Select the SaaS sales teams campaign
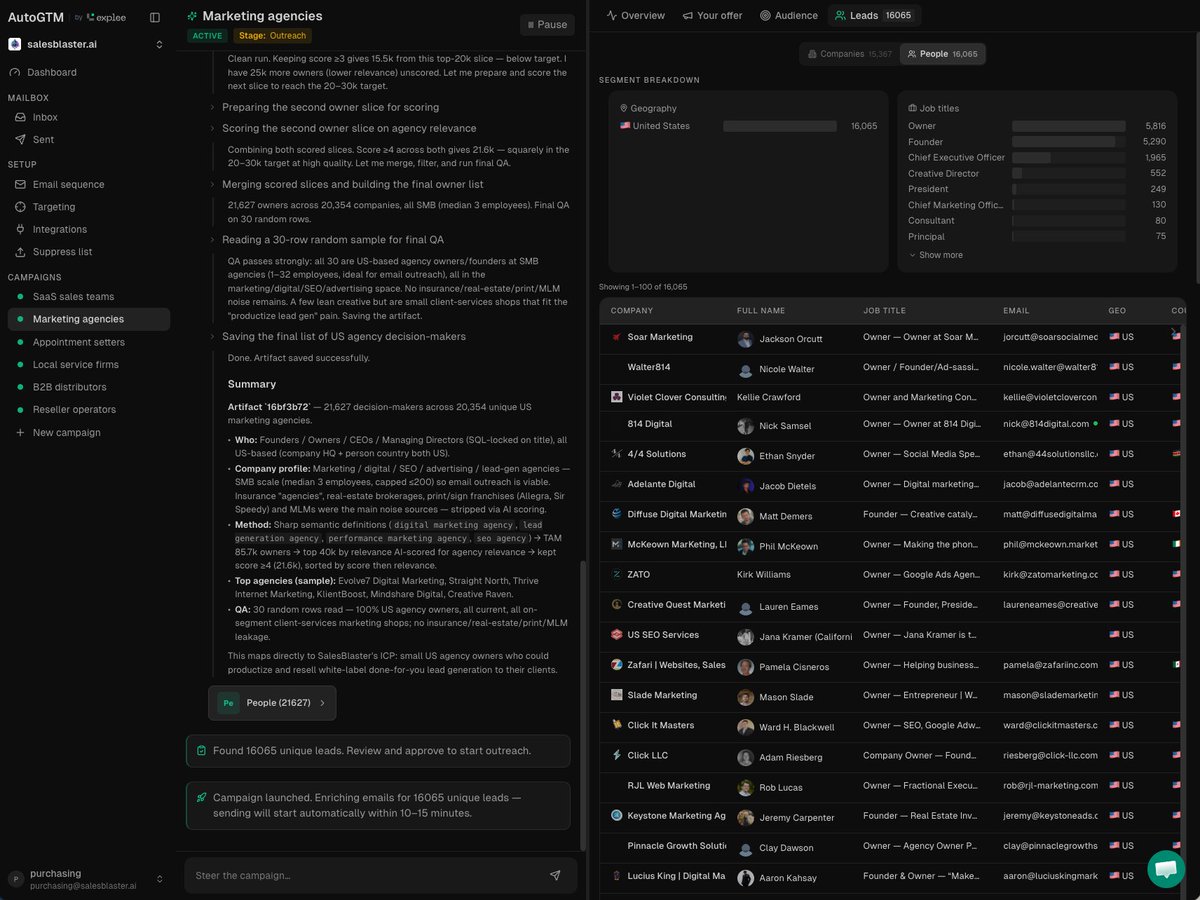This screenshot has height=900, width=1200. coord(73,297)
